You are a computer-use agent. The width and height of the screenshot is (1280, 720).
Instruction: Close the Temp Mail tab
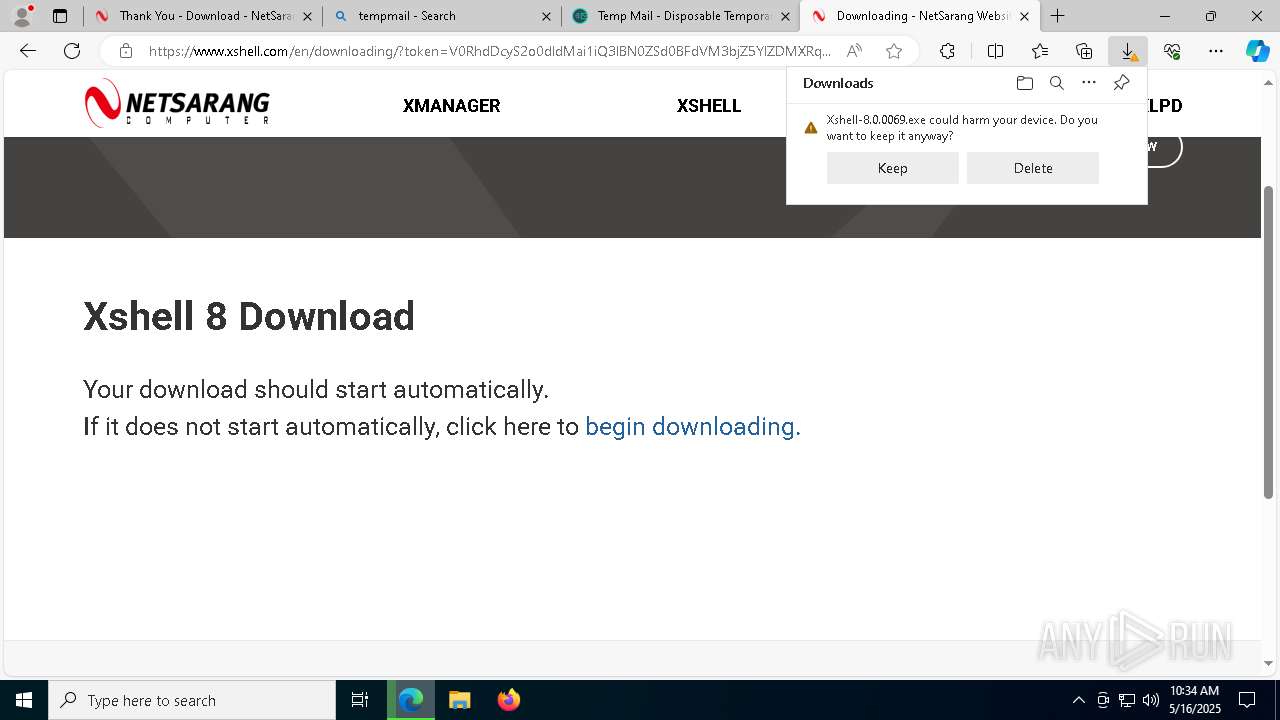pyautogui.click(x=785, y=16)
